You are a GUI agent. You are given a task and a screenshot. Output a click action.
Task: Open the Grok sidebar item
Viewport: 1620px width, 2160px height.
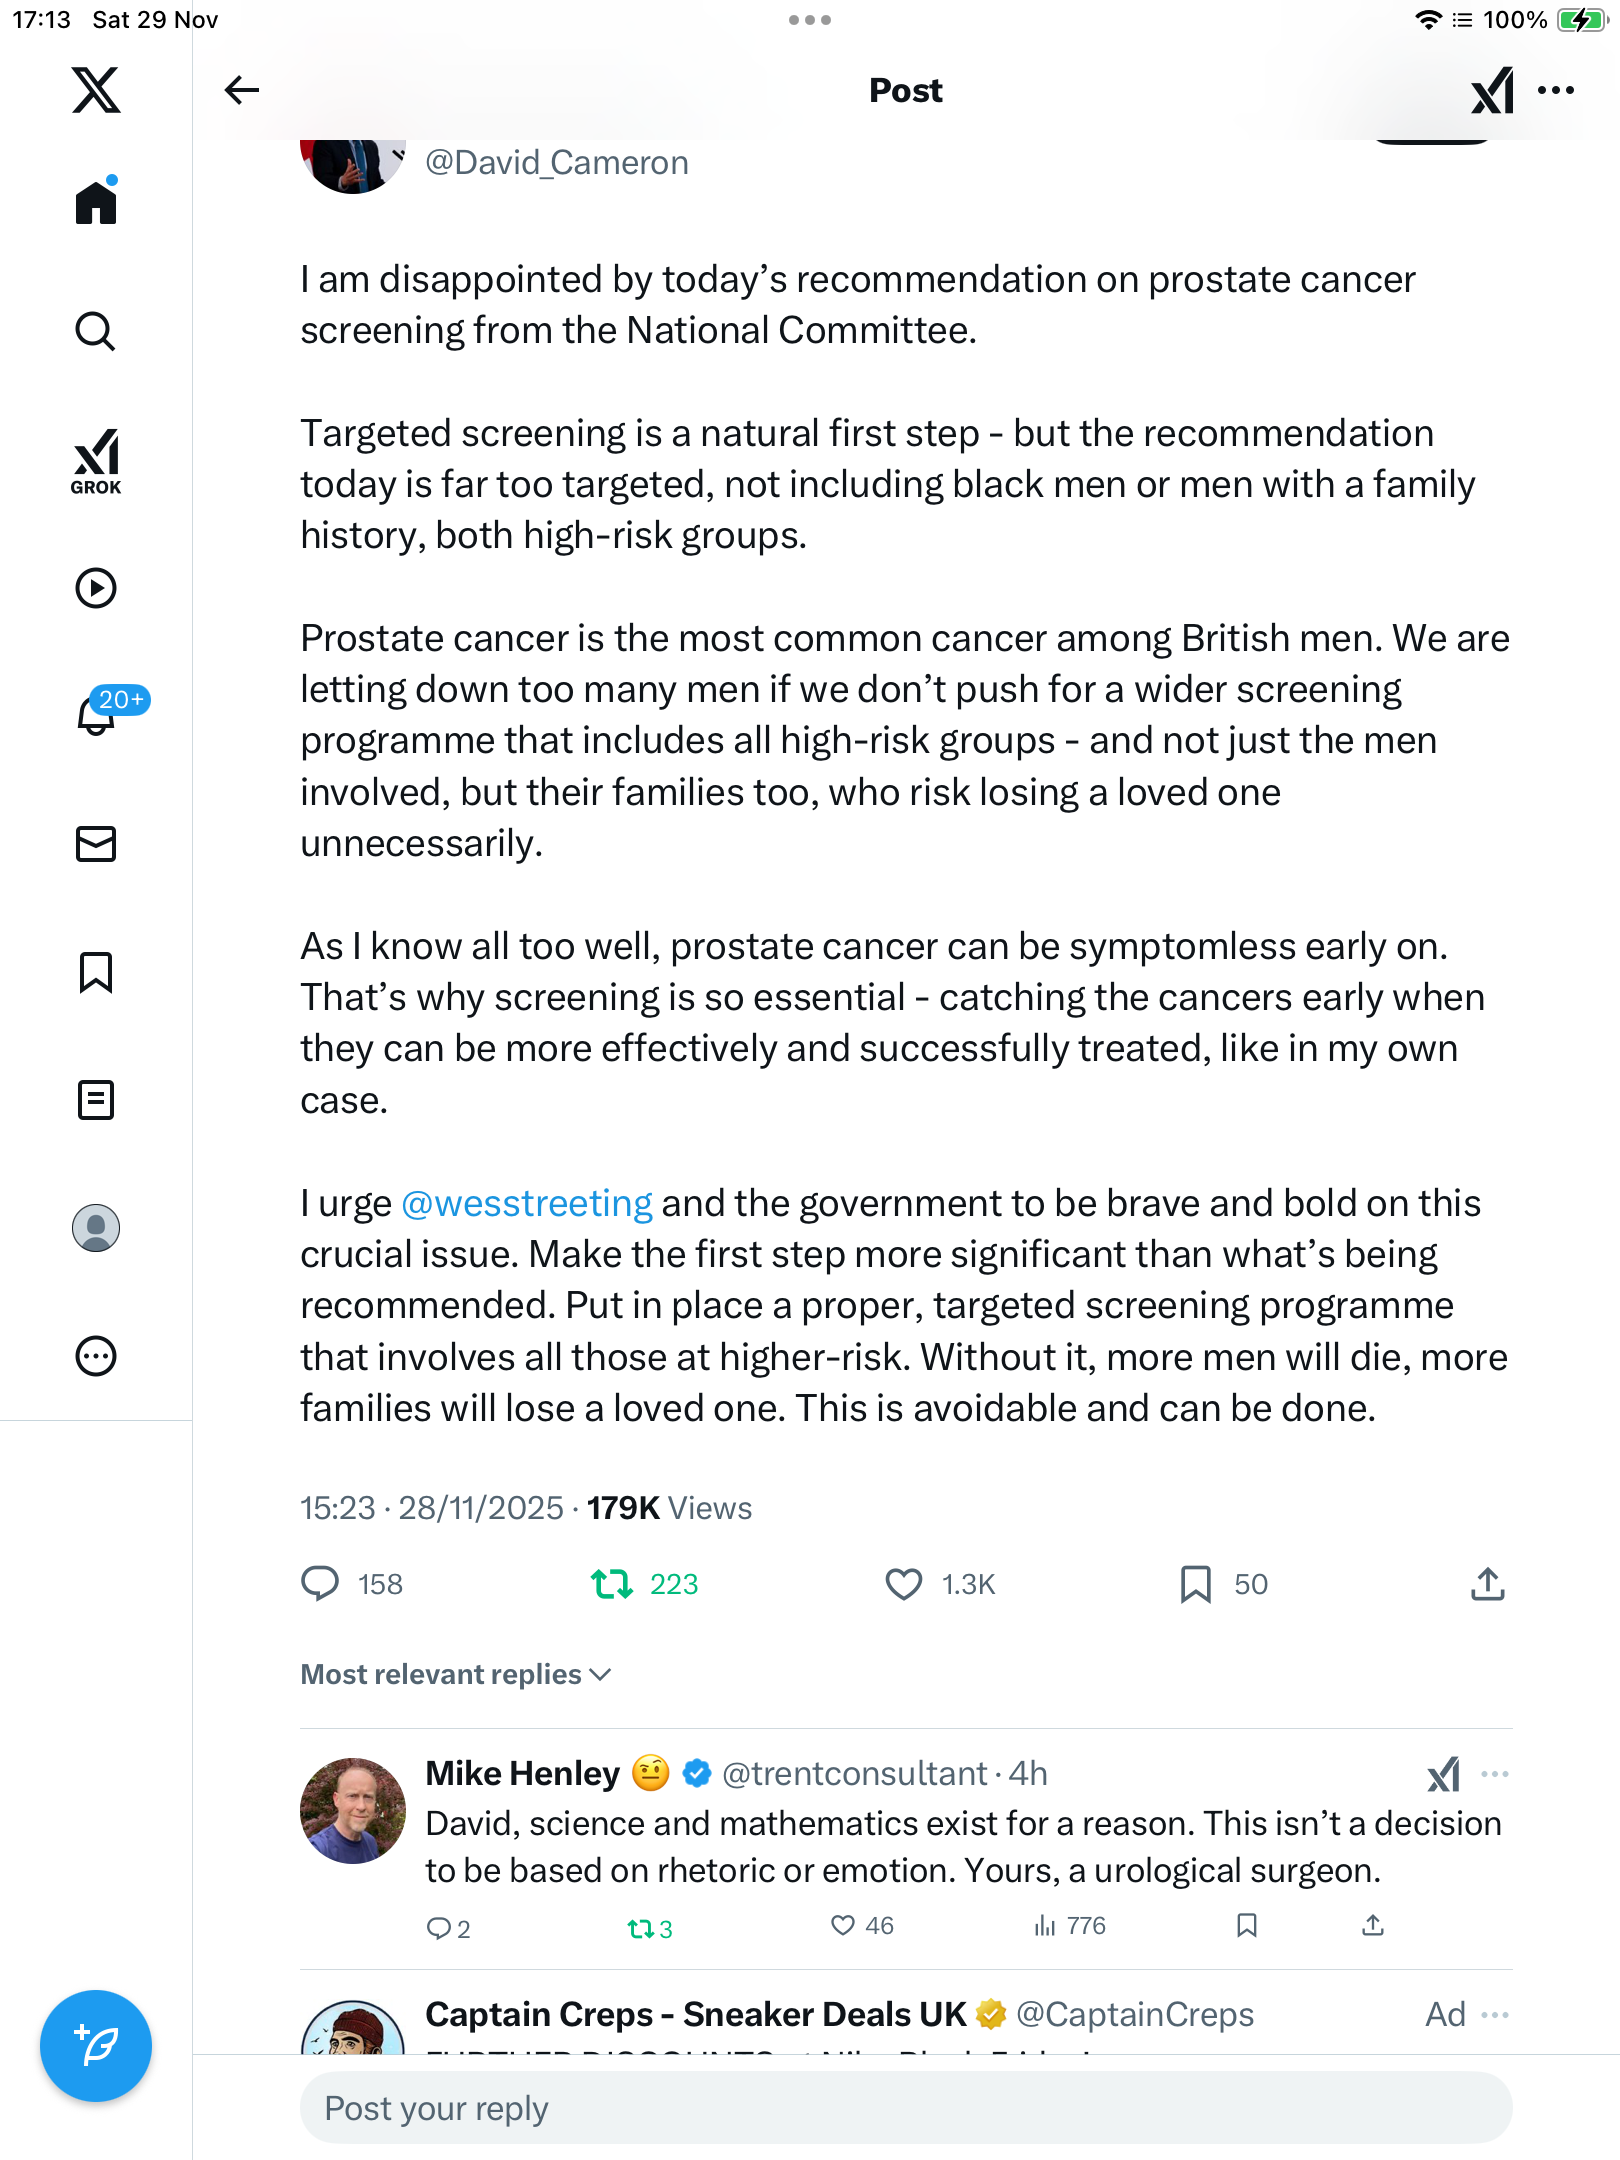pyautogui.click(x=96, y=462)
